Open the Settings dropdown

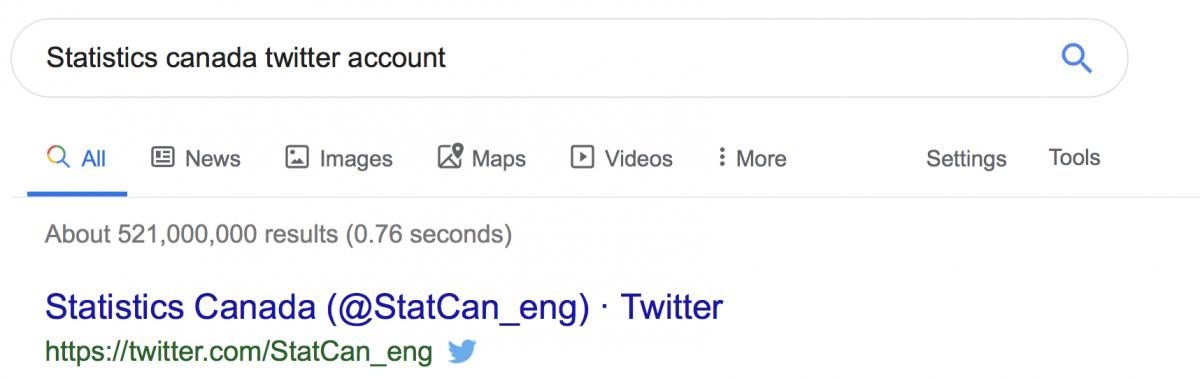tap(966, 158)
